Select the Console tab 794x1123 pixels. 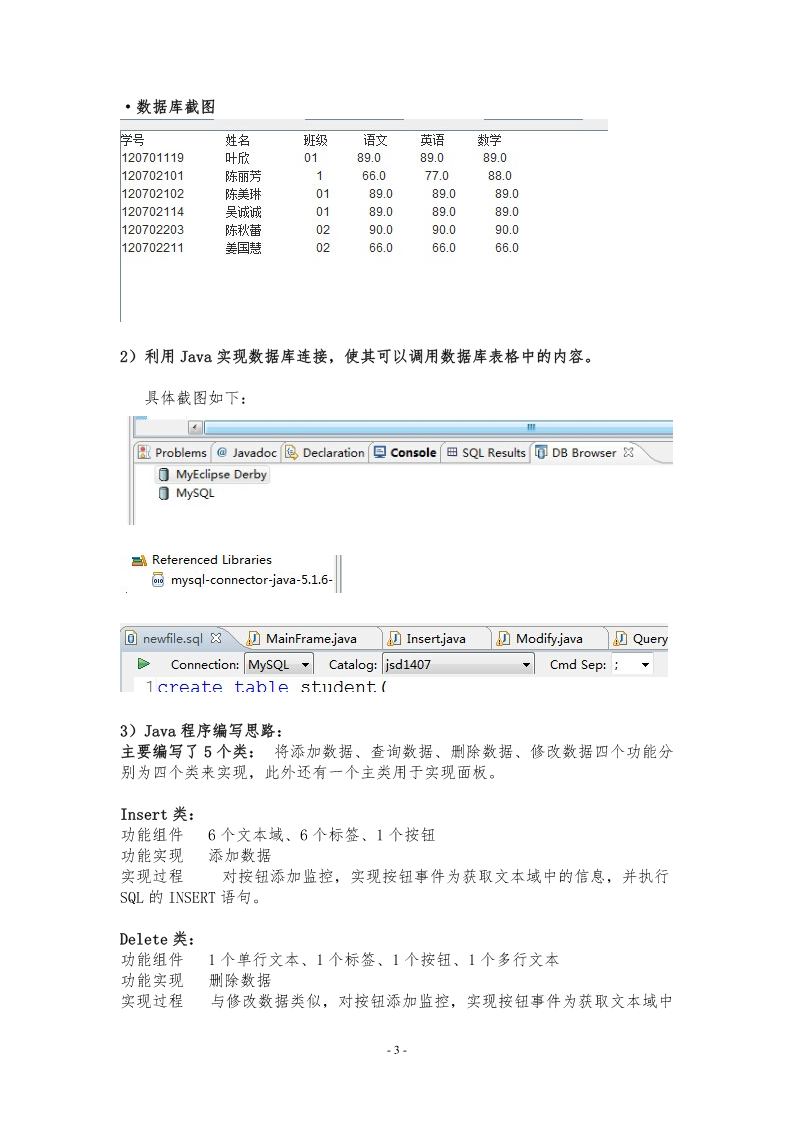[405, 453]
